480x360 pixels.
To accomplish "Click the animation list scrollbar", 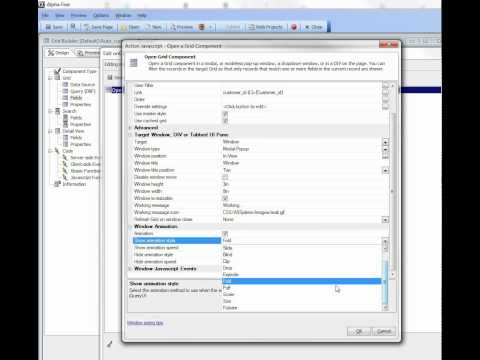I will [x=386, y=282].
